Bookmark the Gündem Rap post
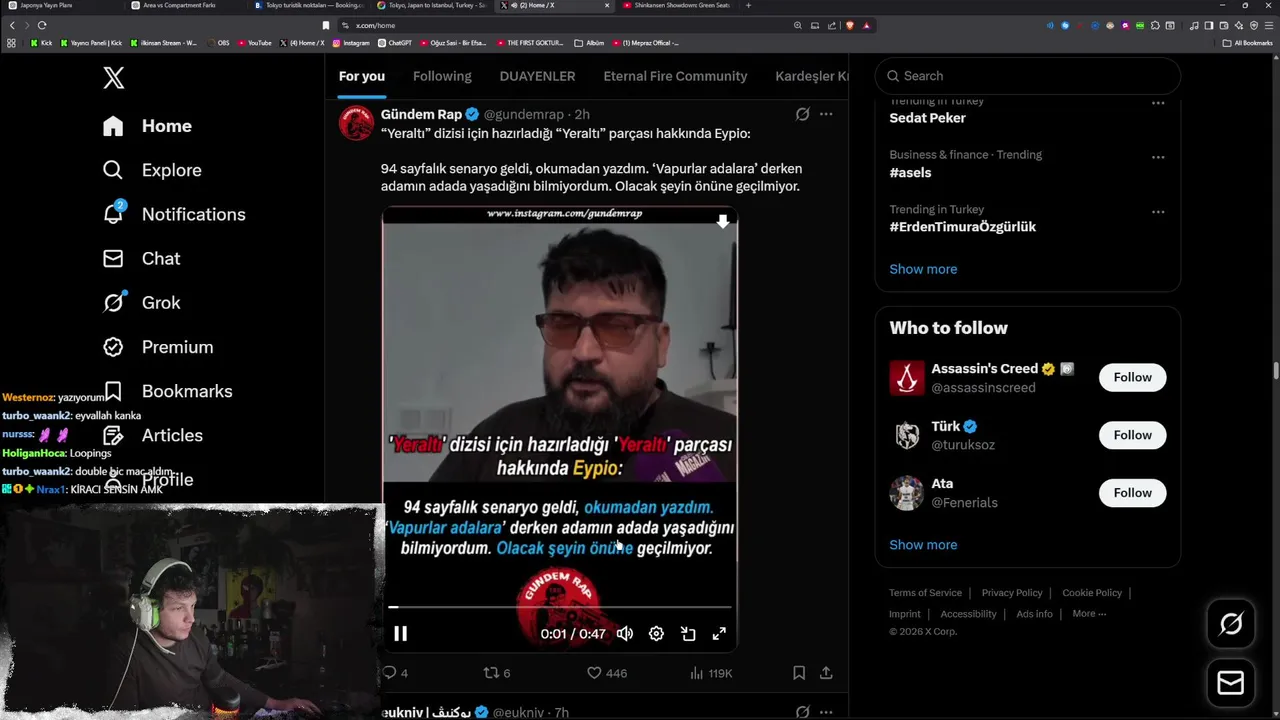 [x=799, y=673]
